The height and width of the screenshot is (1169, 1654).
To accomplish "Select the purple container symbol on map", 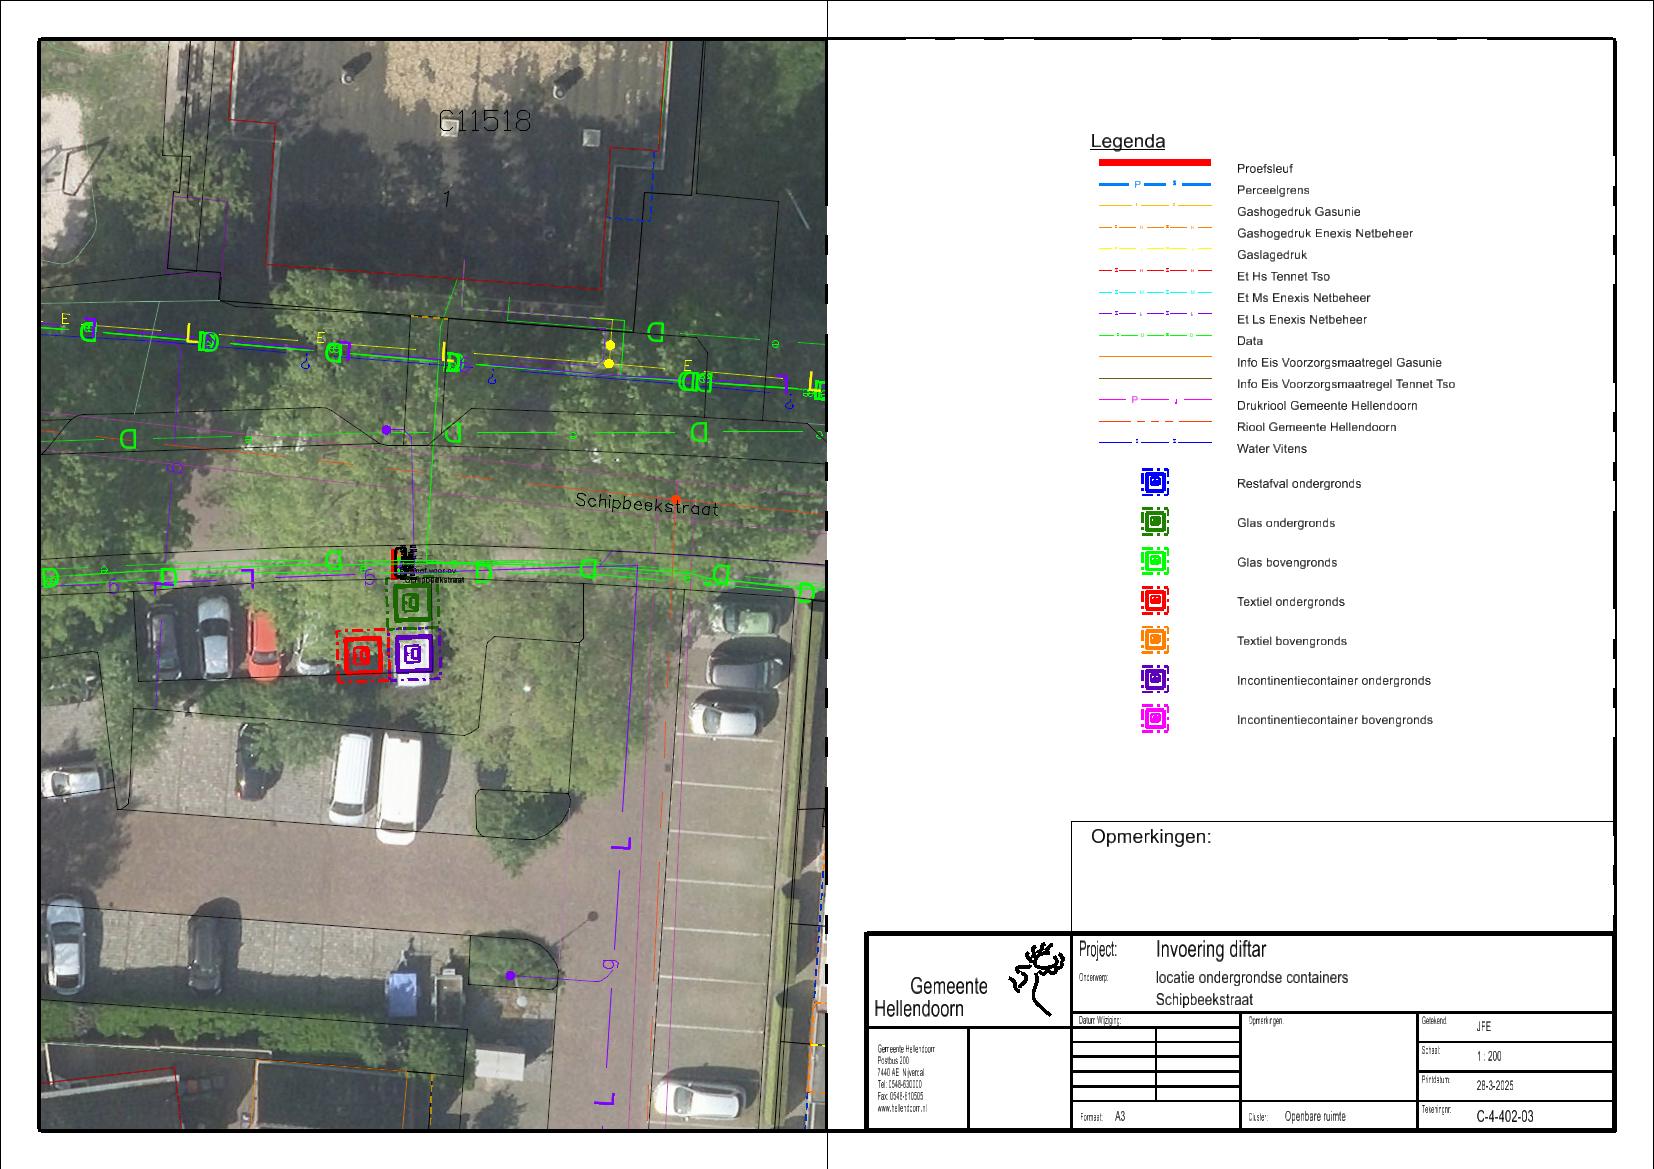I will (x=412, y=655).
